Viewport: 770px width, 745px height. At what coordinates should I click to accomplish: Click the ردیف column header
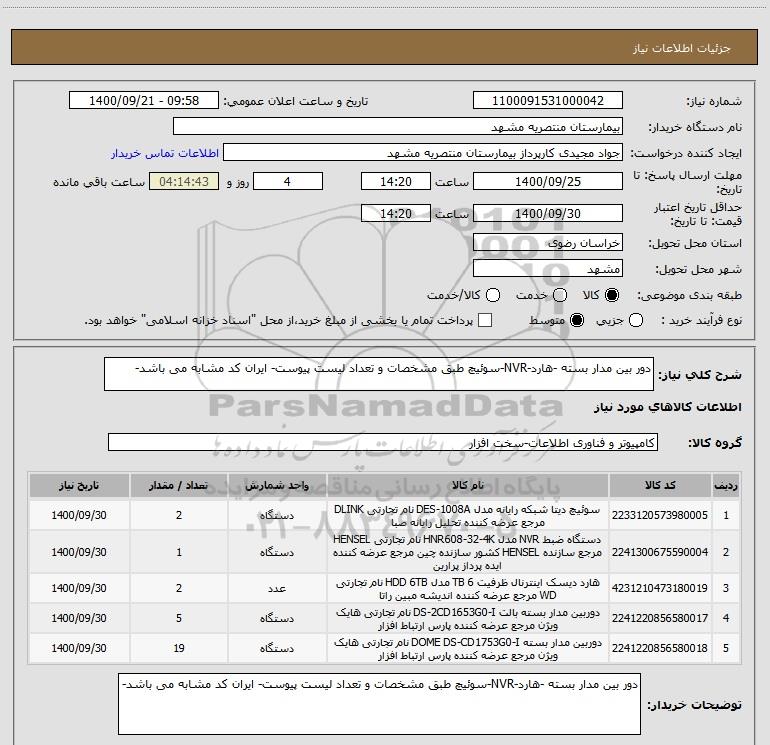726,485
